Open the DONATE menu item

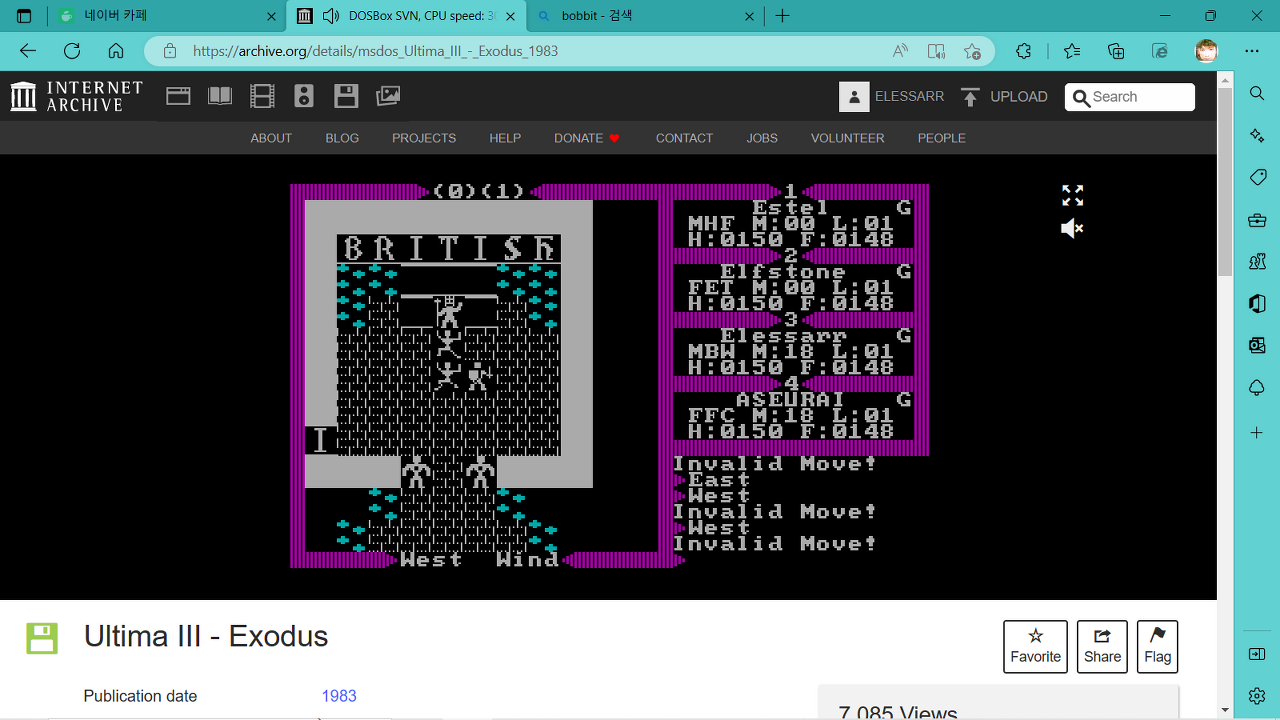[x=587, y=138]
